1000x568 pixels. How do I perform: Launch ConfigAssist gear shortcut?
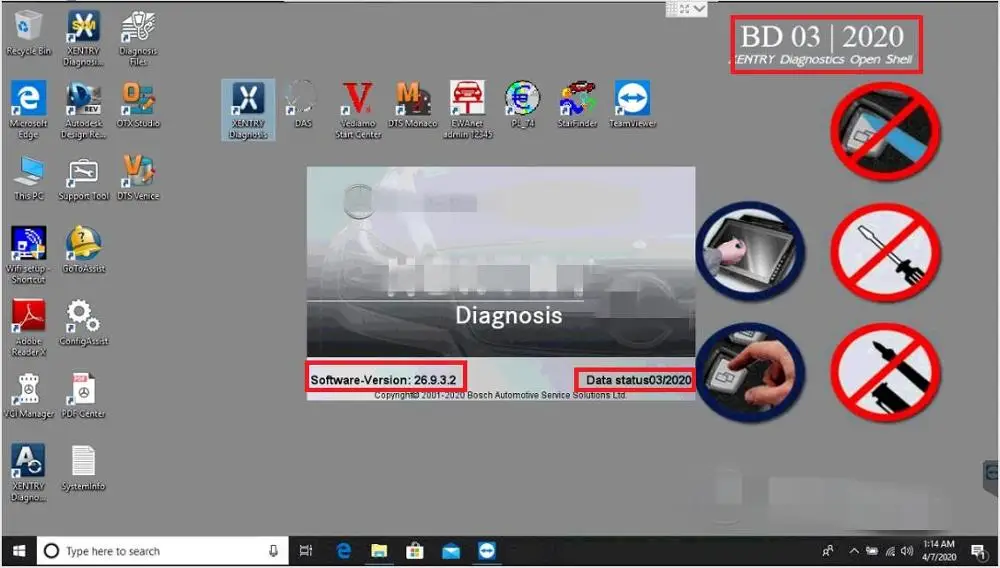(x=84, y=322)
